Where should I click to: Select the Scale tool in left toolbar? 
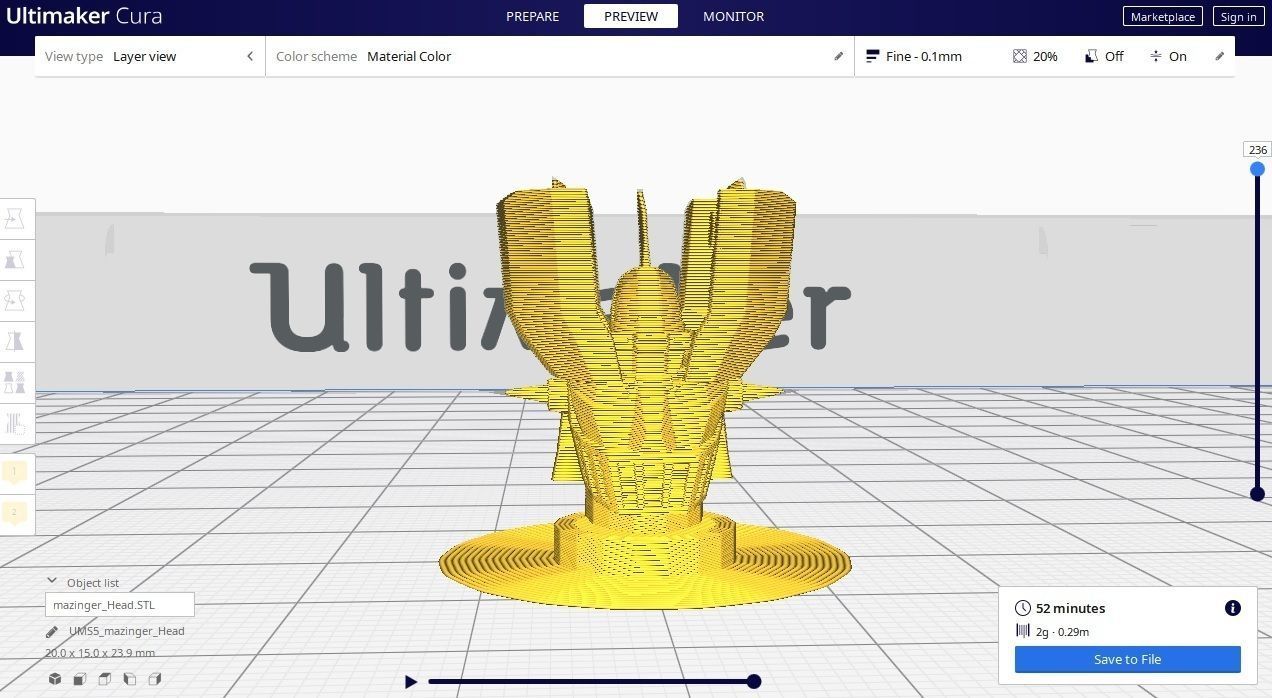coord(15,260)
